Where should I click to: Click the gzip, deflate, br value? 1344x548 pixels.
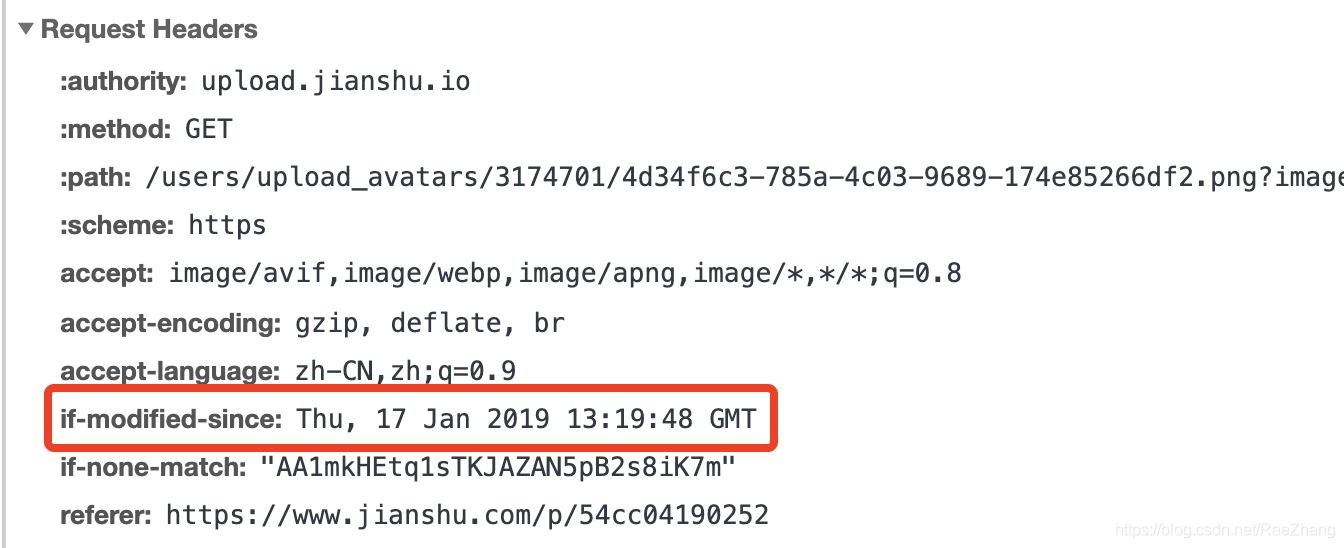431,324
